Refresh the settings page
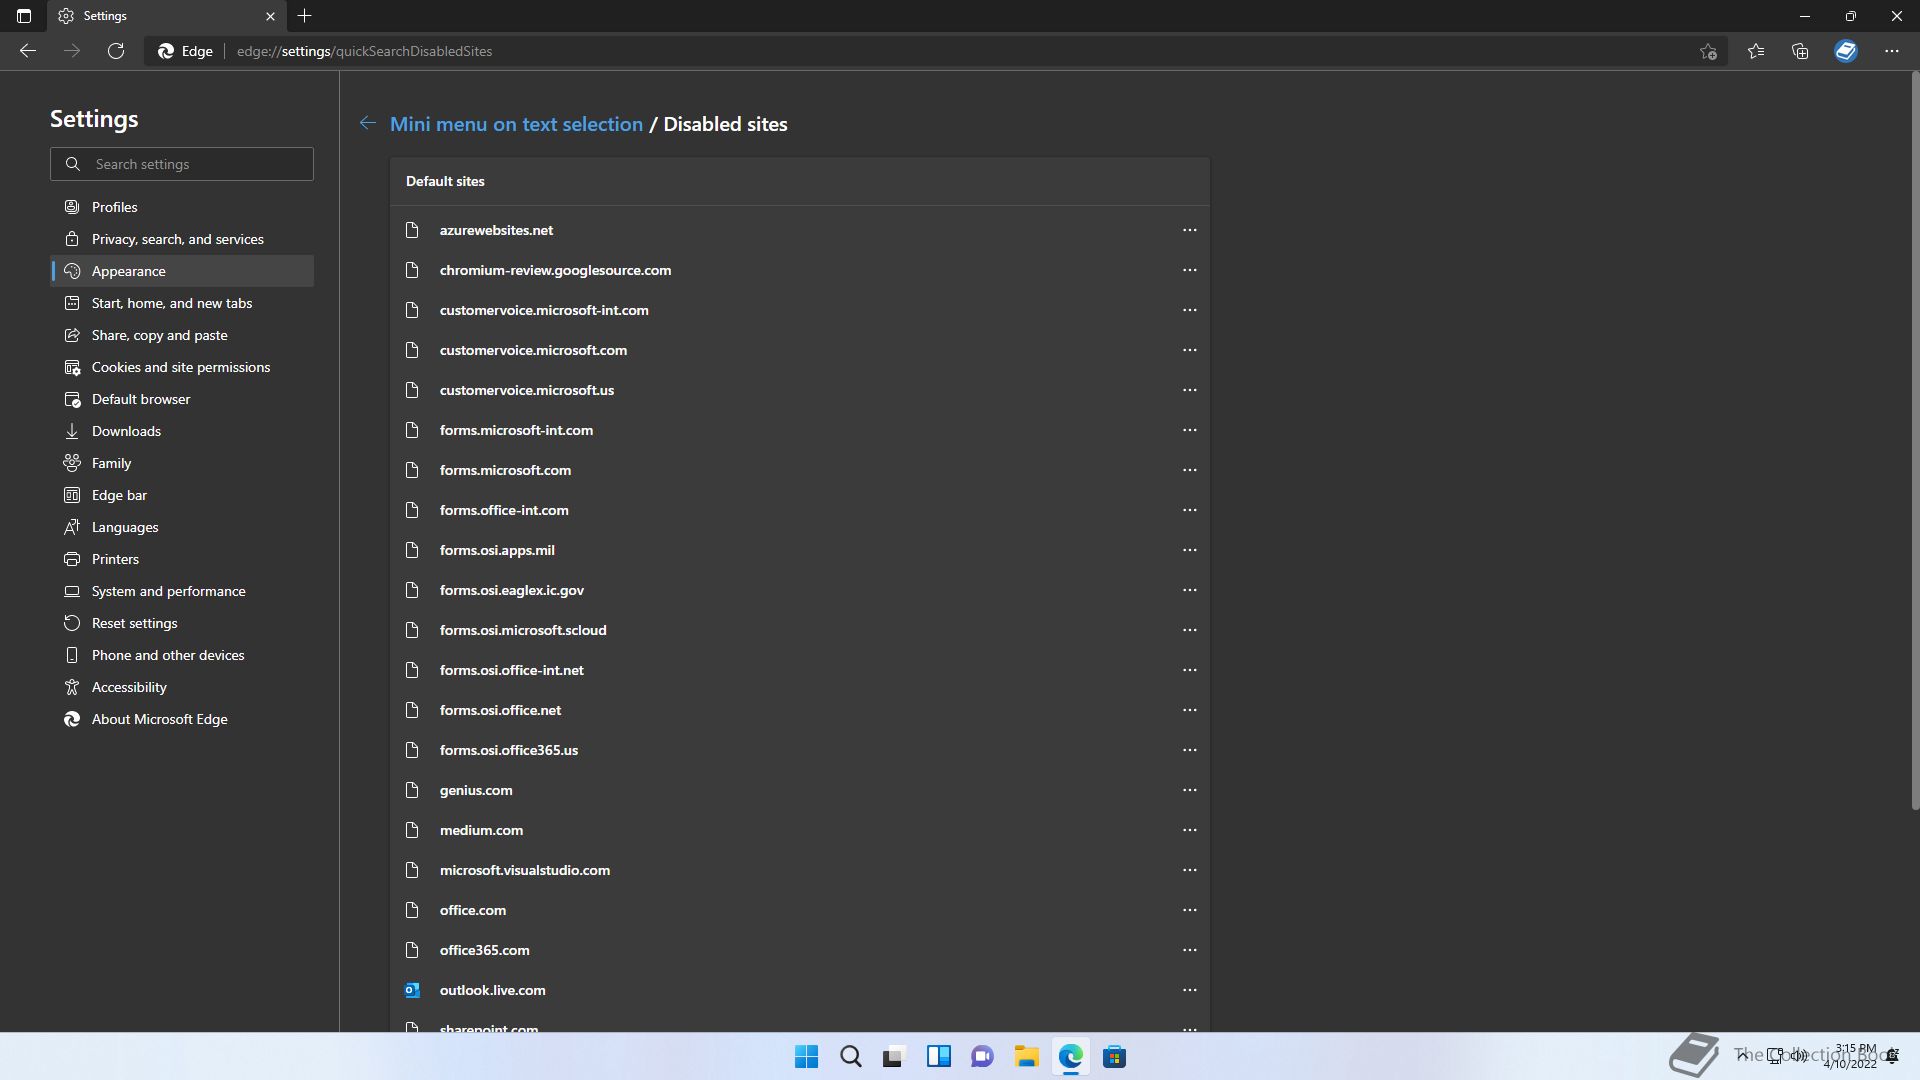Screen dimensions: 1920x1080 (116, 51)
